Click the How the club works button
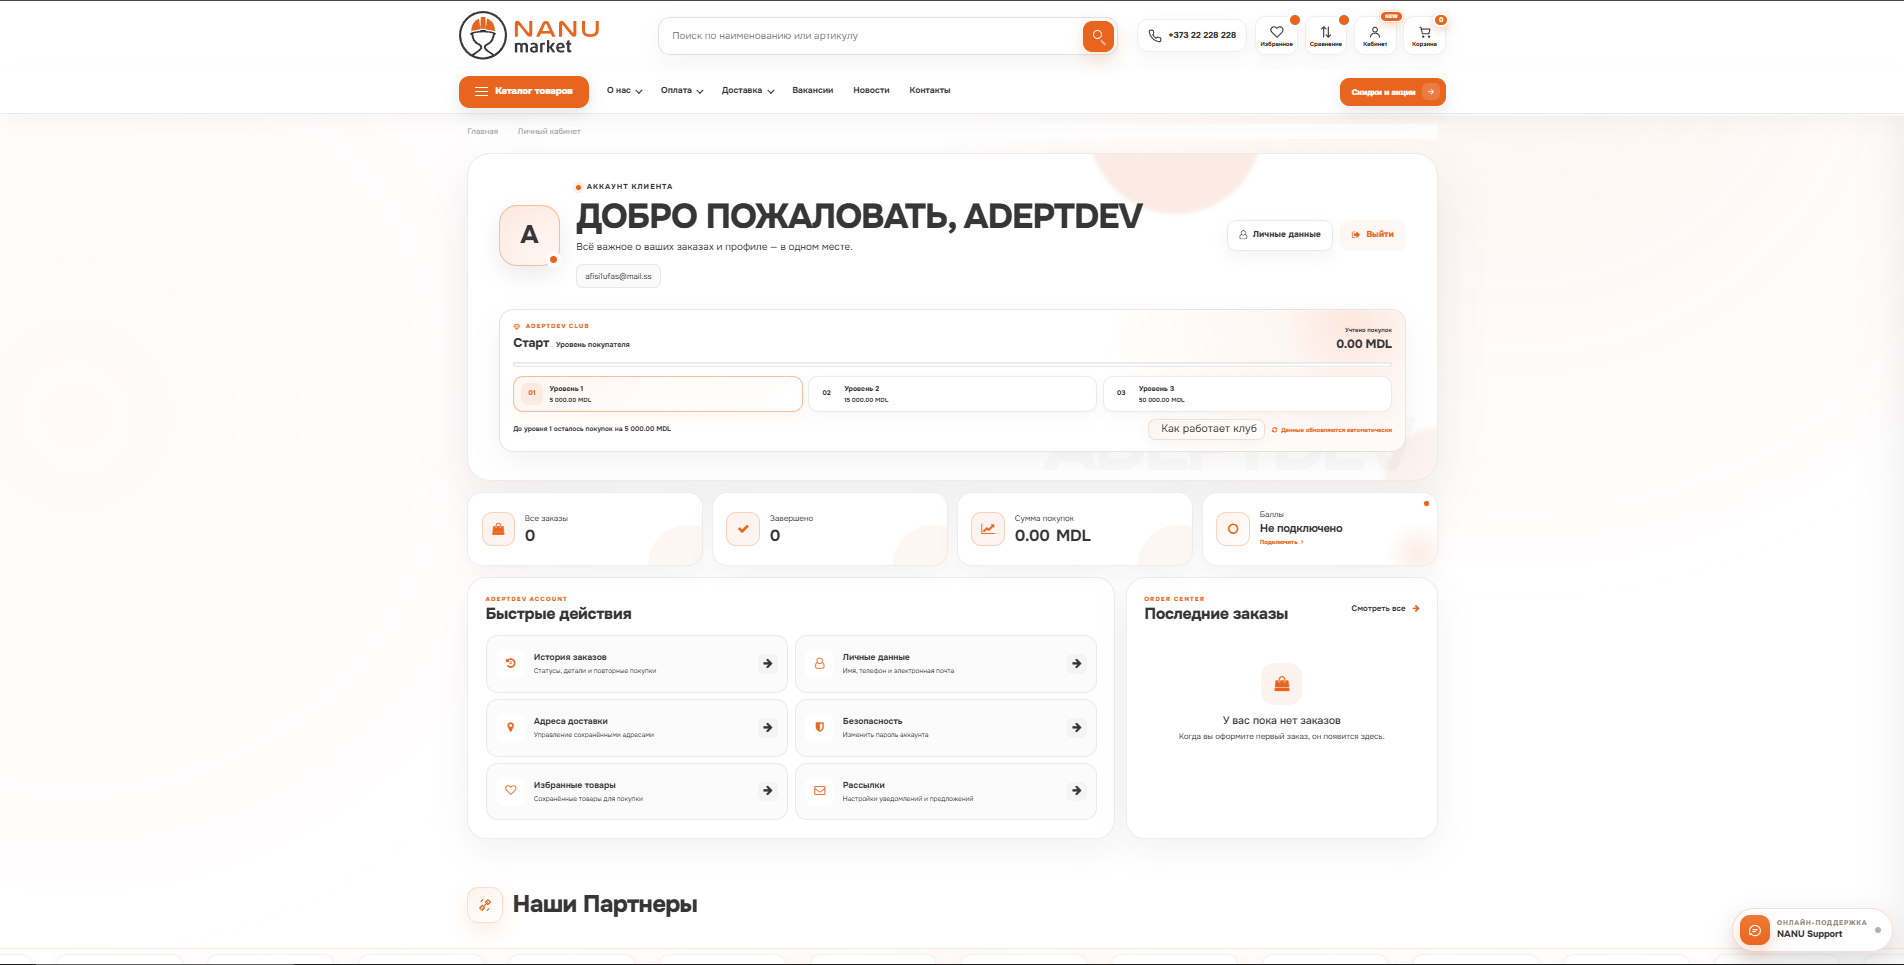This screenshot has width=1904, height=965. 1207,429
